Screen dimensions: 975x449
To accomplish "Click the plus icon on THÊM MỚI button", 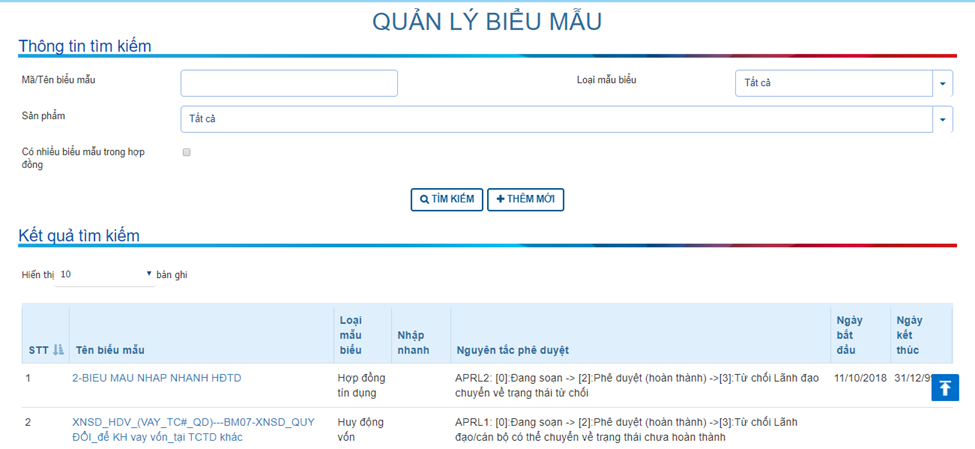I will (x=501, y=200).
